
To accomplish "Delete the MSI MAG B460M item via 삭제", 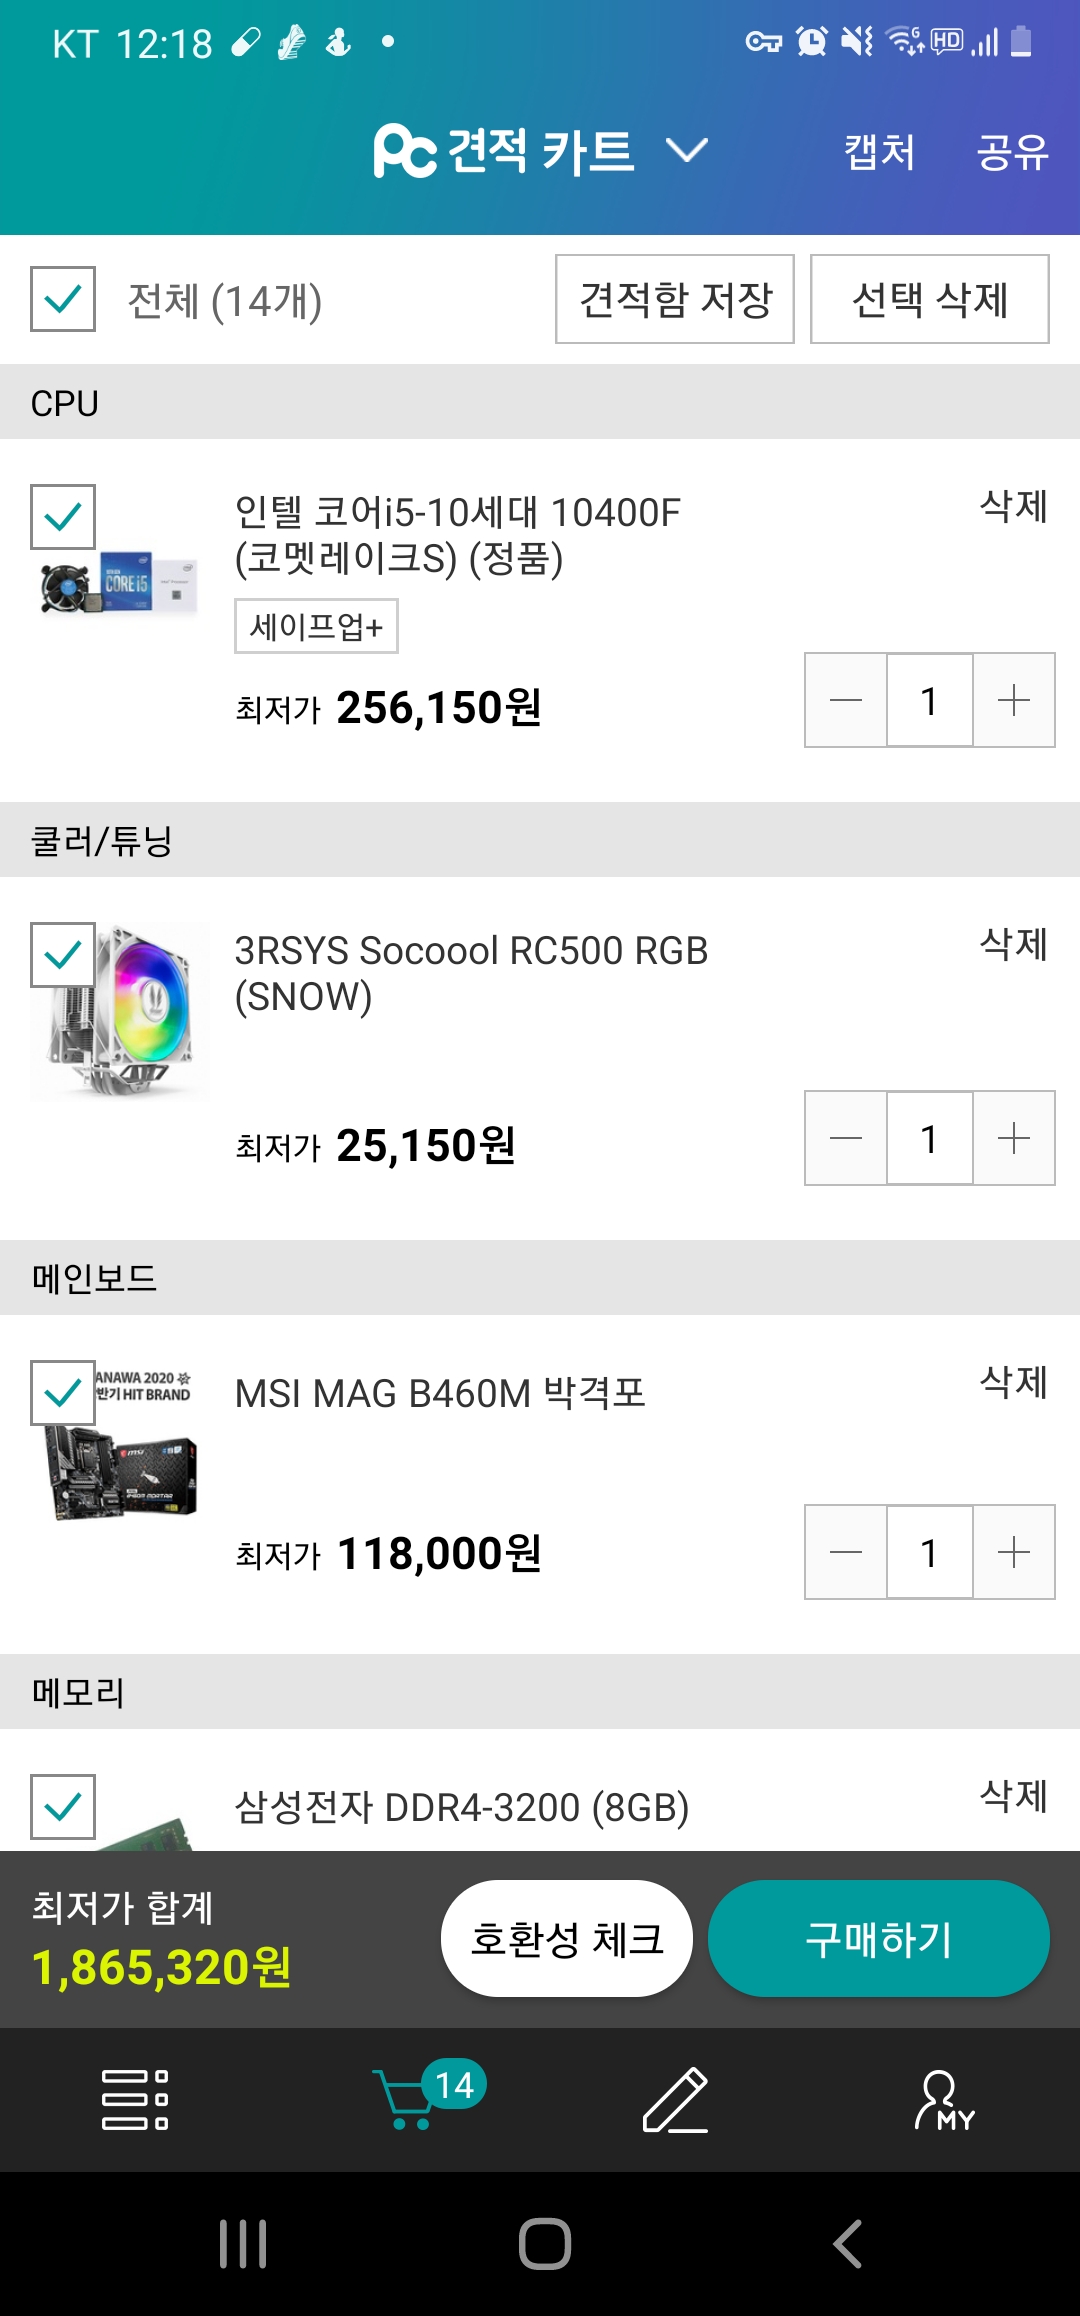I will coord(1013,1382).
